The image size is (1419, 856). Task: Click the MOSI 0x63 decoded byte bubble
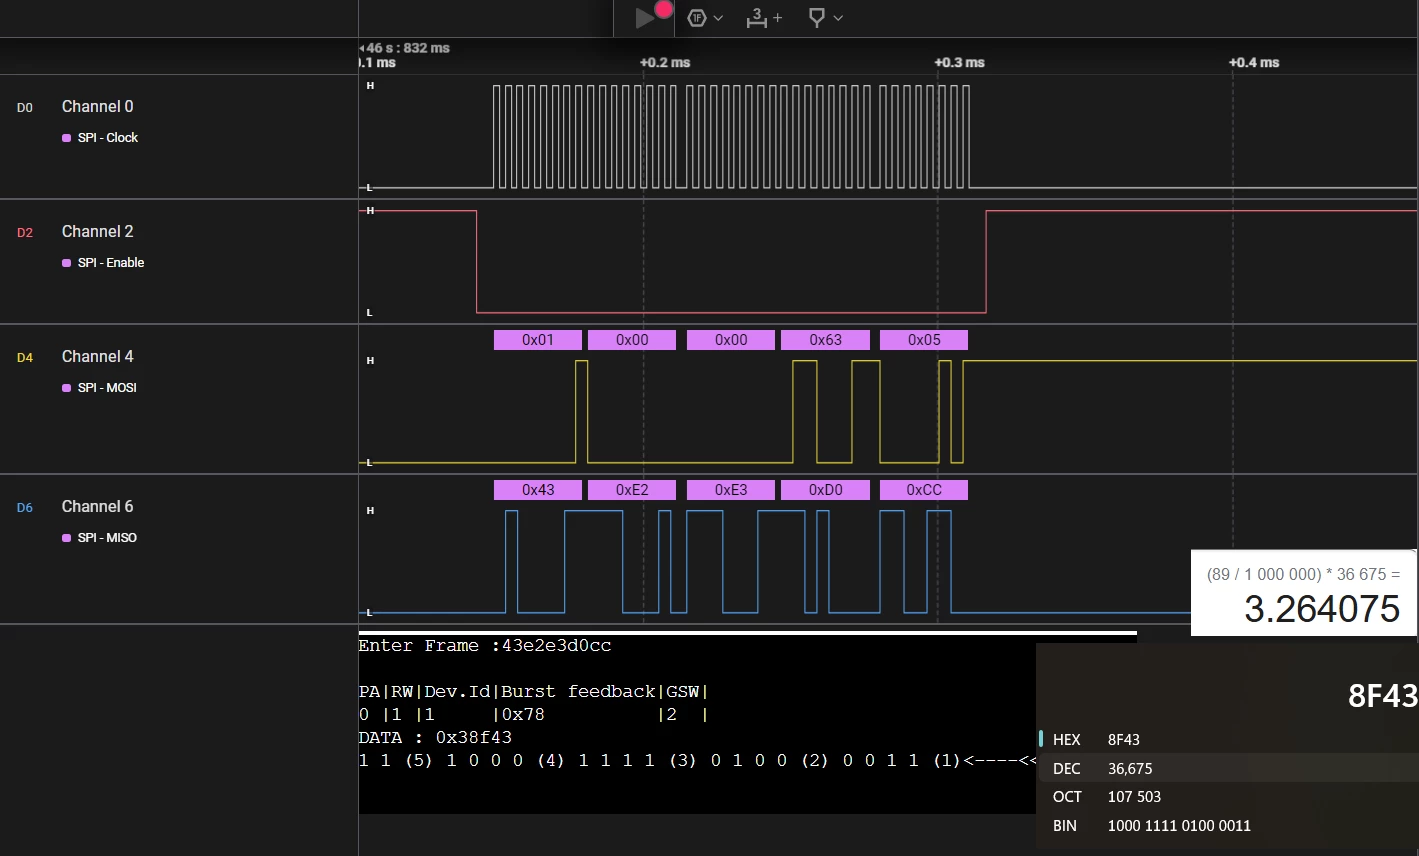[825, 340]
